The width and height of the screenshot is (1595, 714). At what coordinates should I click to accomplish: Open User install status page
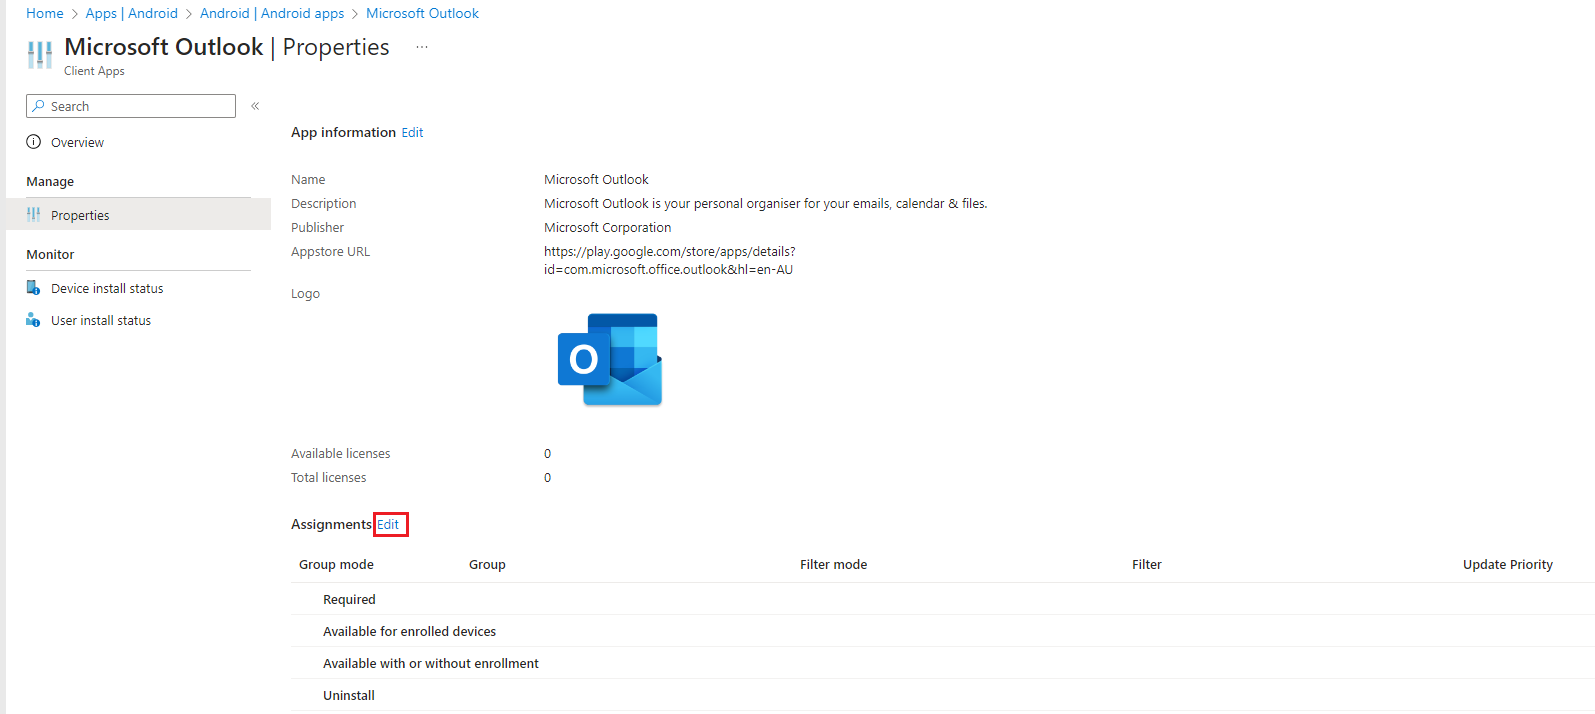click(101, 320)
